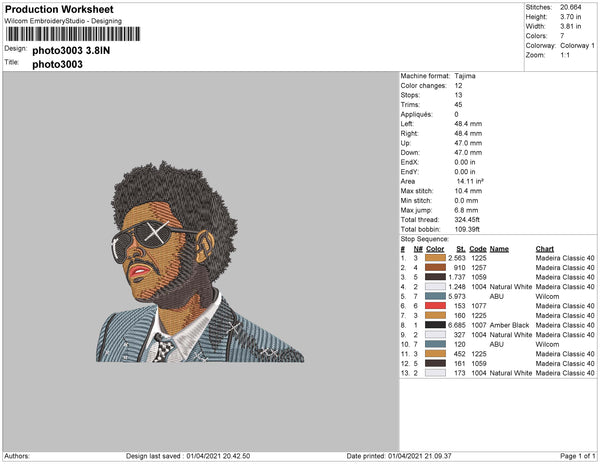Image resolution: width=600 pixels, height=464 pixels.
Task: Select the dark brown swatch in stop row 12
Action: pos(435,363)
